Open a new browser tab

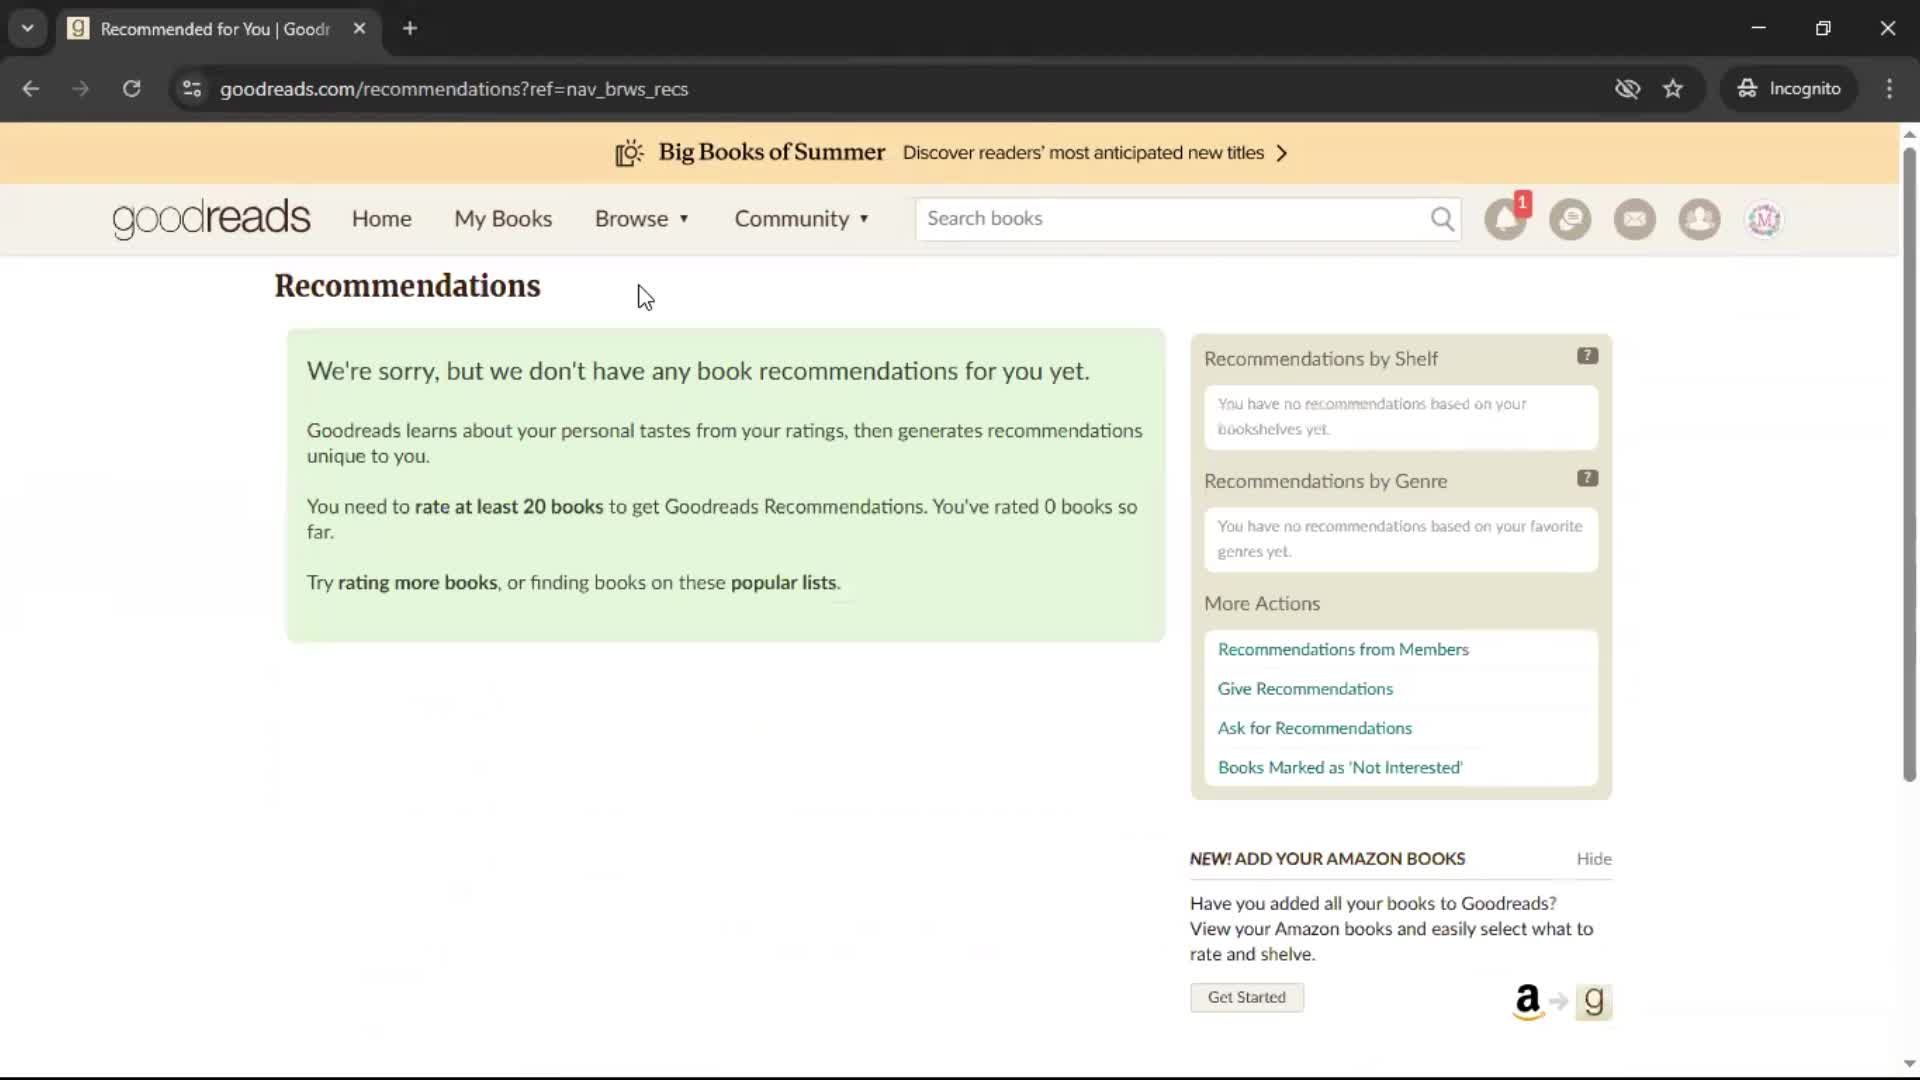[x=410, y=28]
